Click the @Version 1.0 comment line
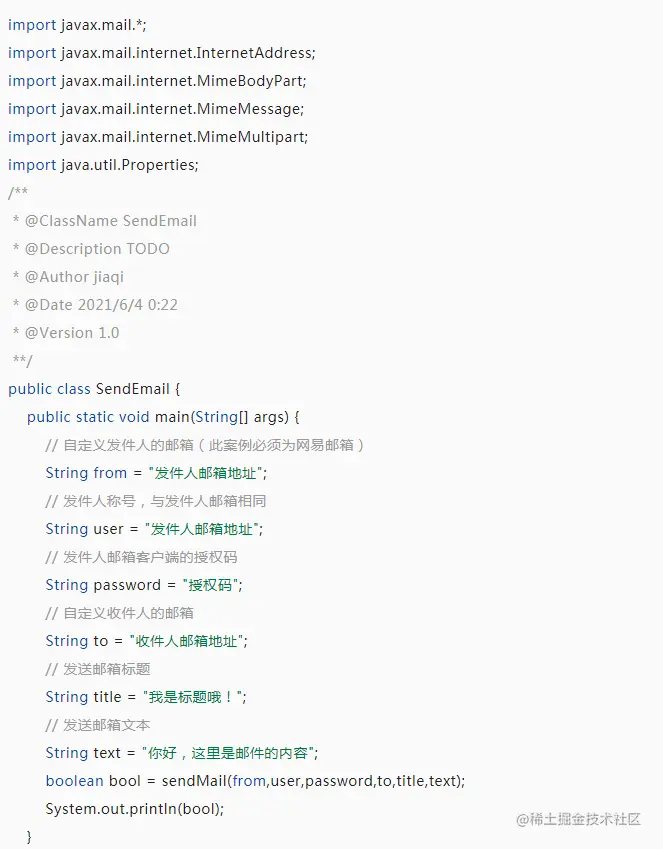This screenshot has height=849, width=663. (x=66, y=333)
